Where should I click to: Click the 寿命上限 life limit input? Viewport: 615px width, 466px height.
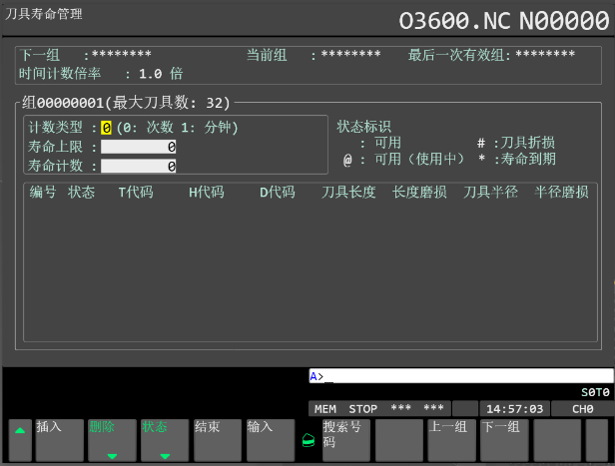pos(139,147)
